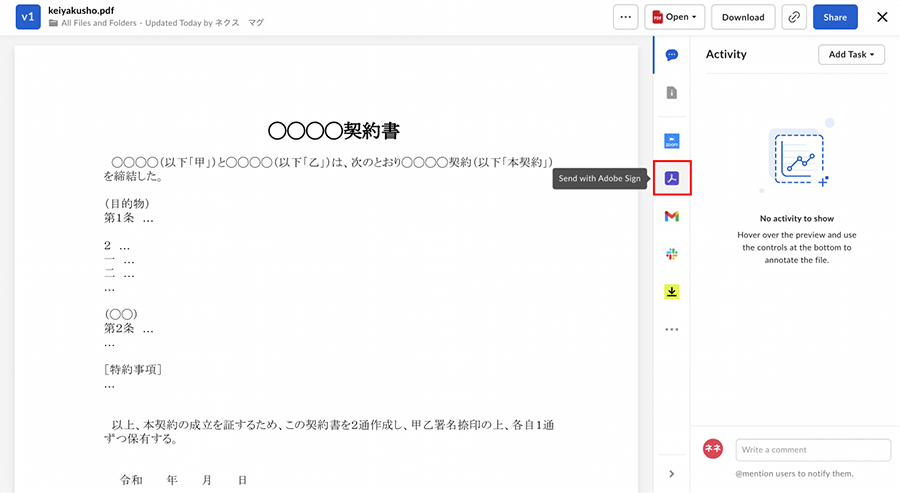Collapse the sidebar with right chevron
The width and height of the screenshot is (900, 493).
[x=672, y=474]
